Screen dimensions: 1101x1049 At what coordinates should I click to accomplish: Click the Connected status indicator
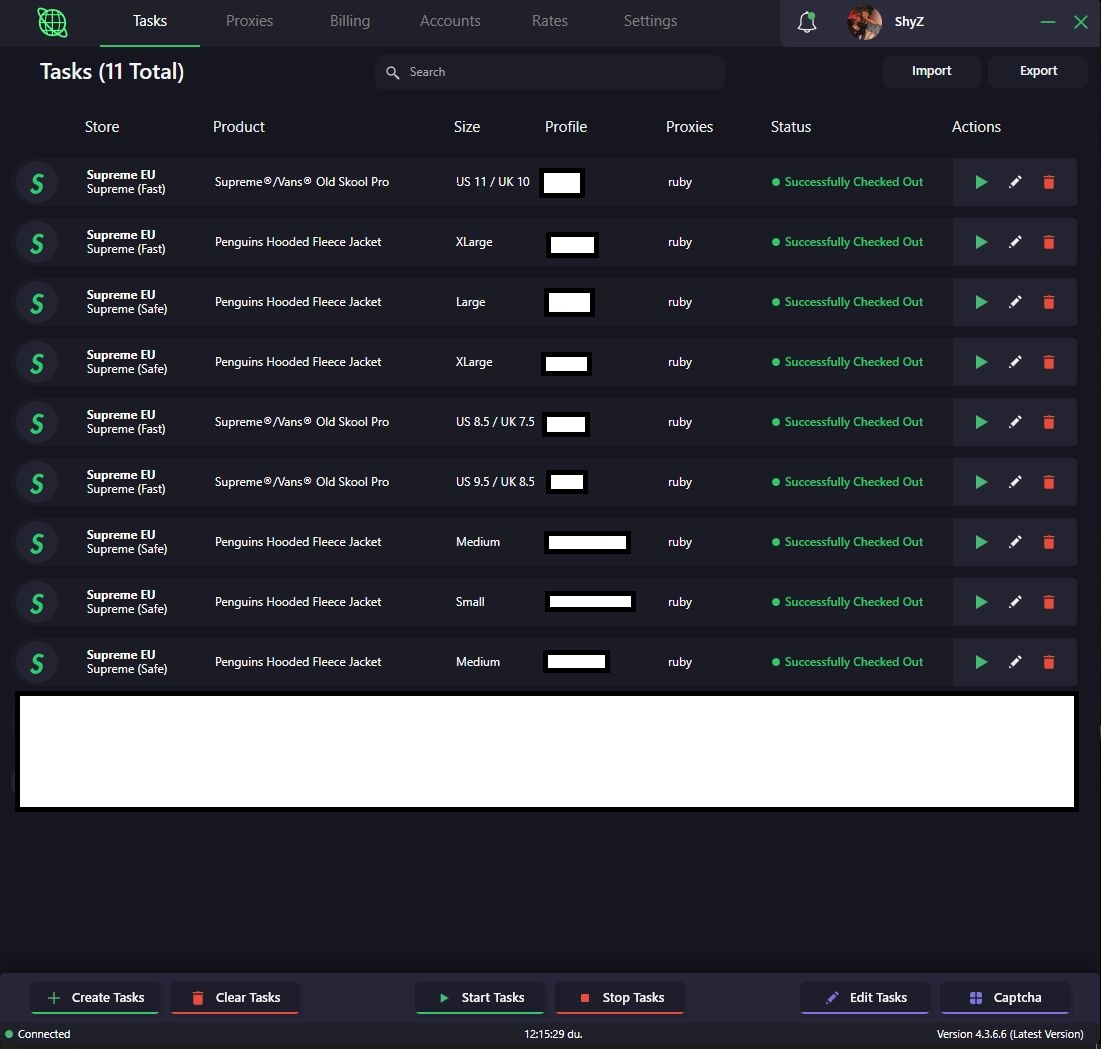(x=38, y=1034)
